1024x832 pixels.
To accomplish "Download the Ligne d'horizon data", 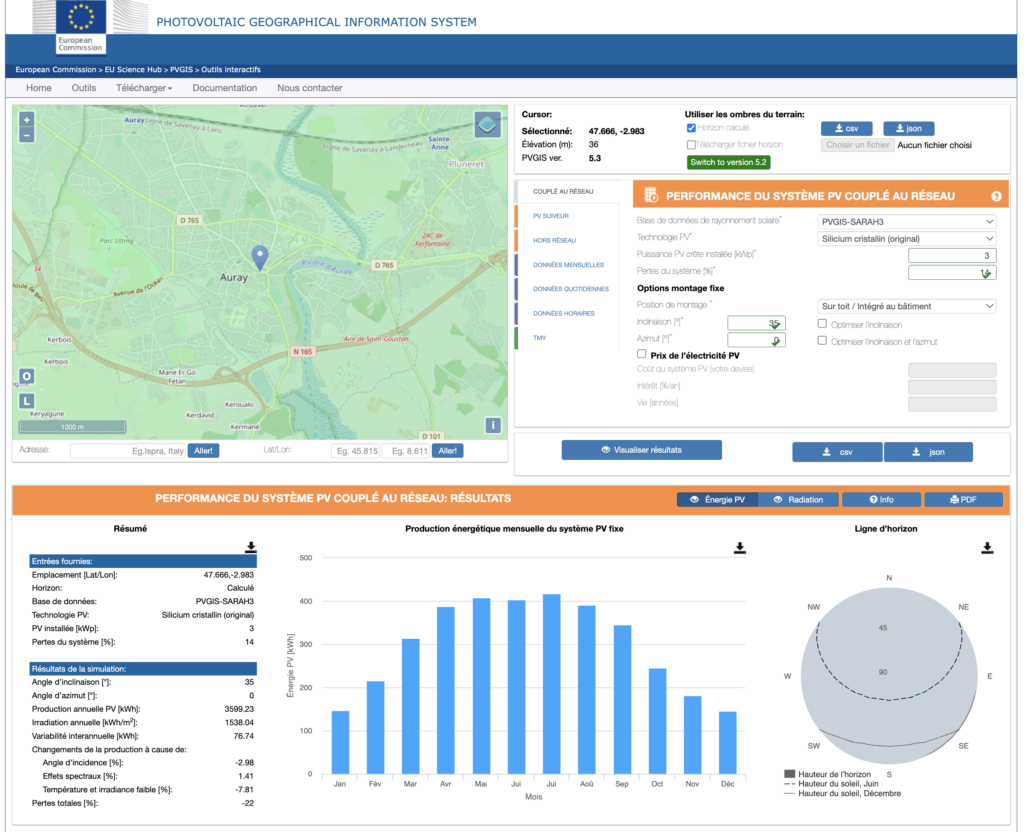I will click(987, 547).
